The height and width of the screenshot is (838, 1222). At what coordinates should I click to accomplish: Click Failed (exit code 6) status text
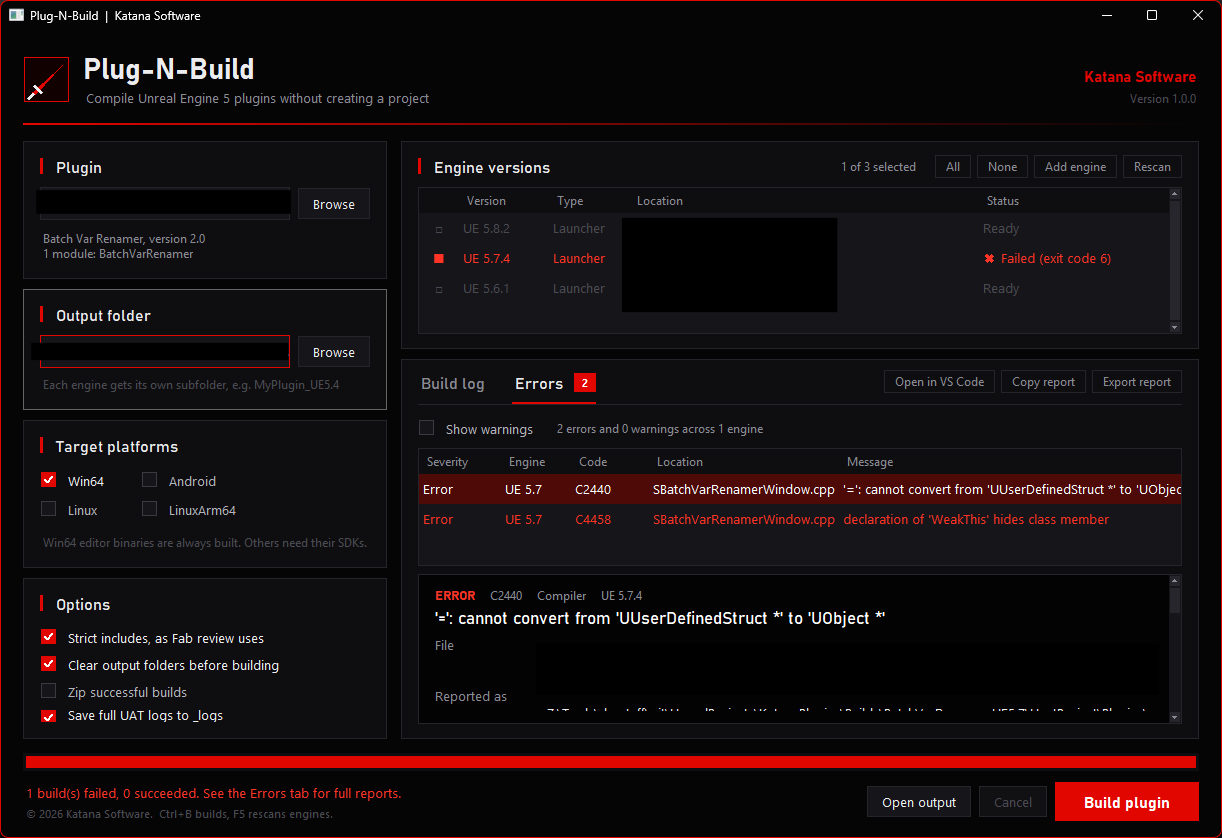coord(1056,259)
